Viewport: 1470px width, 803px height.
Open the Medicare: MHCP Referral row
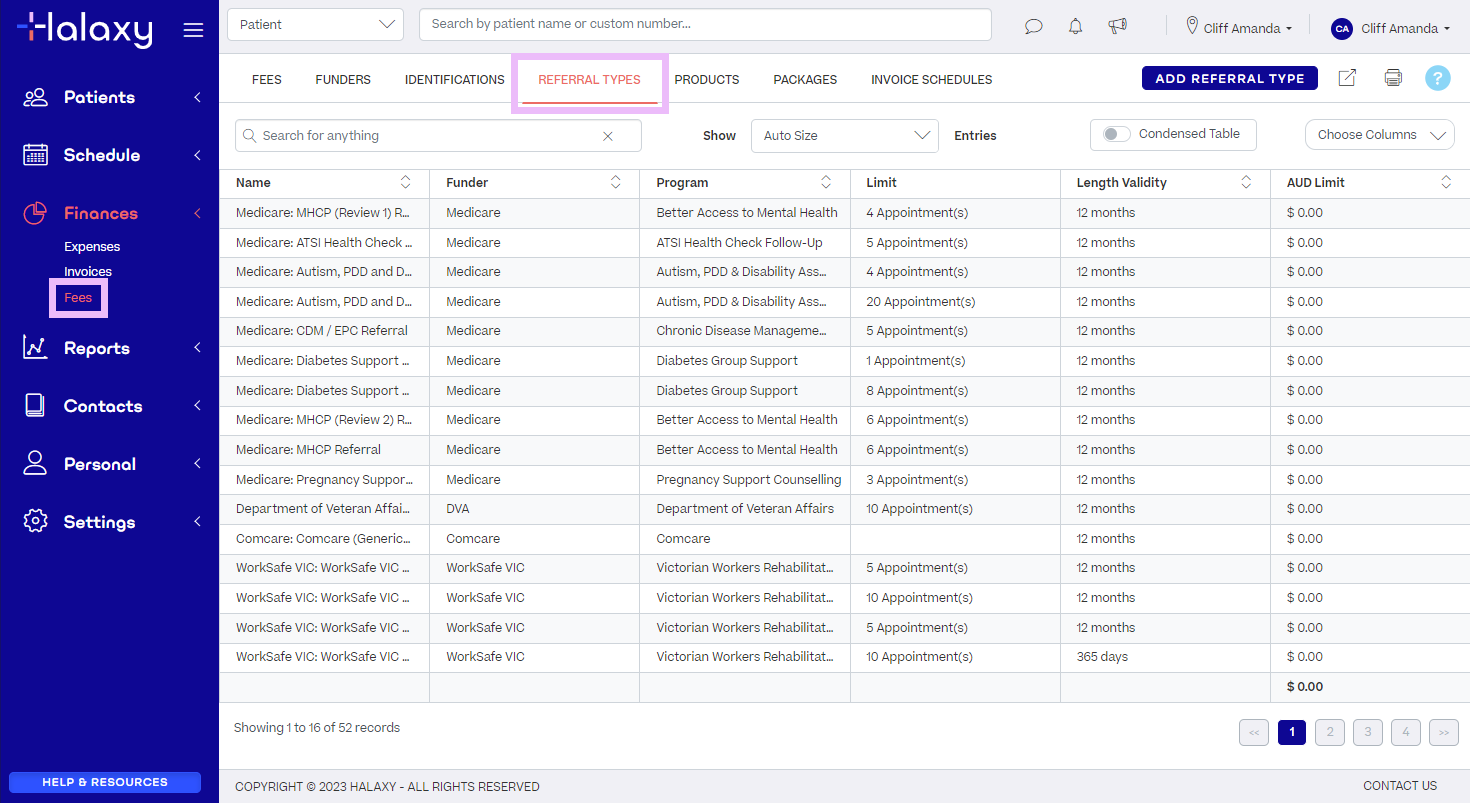pyautogui.click(x=844, y=450)
